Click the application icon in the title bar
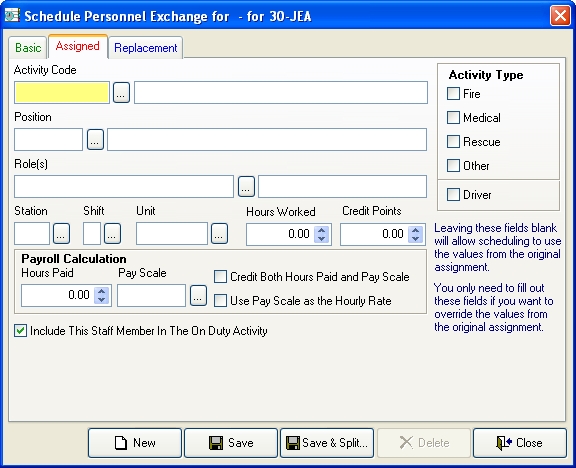Screen dimensions: 576x468 click(x=12, y=15)
